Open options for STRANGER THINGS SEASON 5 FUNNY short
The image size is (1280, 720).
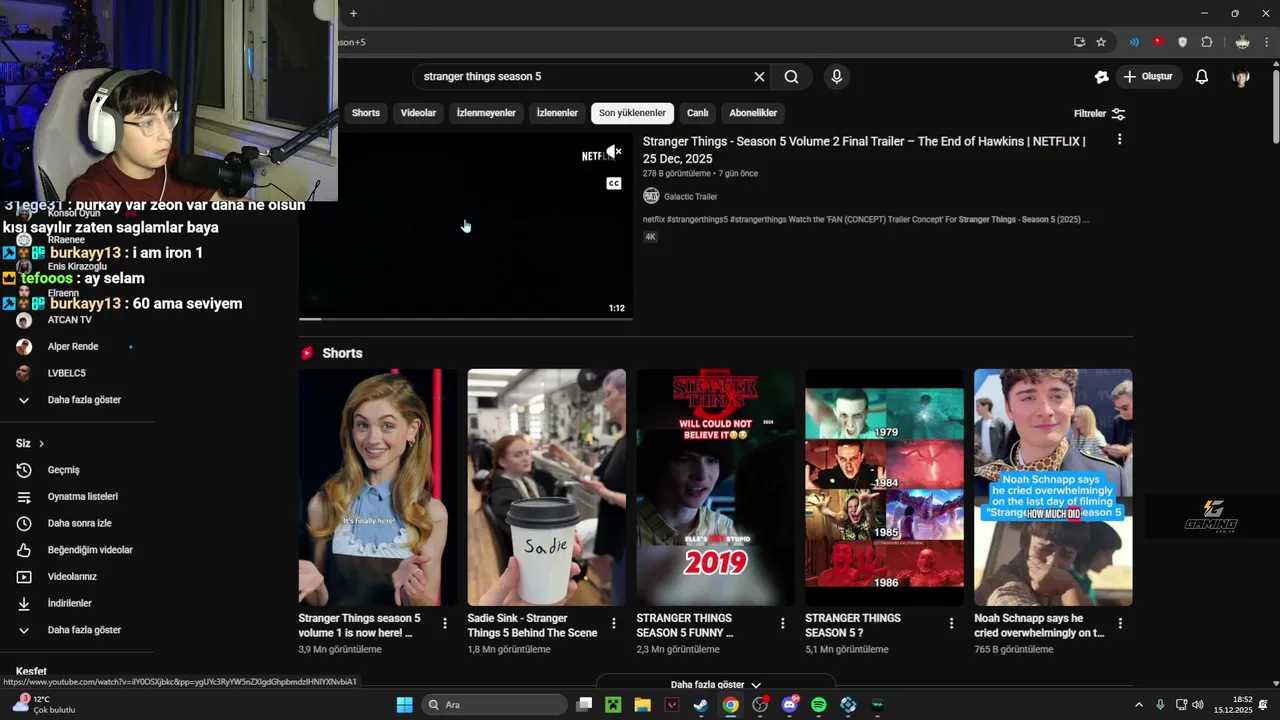(x=782, y=623)
